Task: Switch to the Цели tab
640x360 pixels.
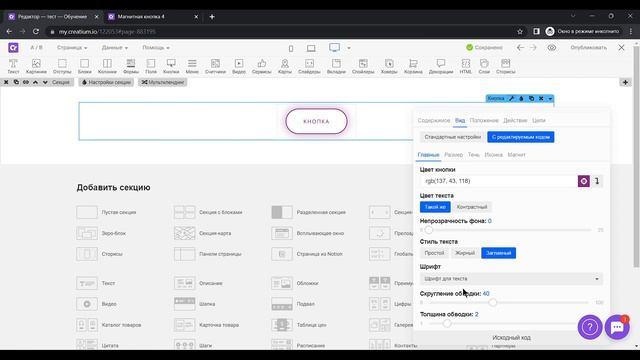Action: click(539, 120)
